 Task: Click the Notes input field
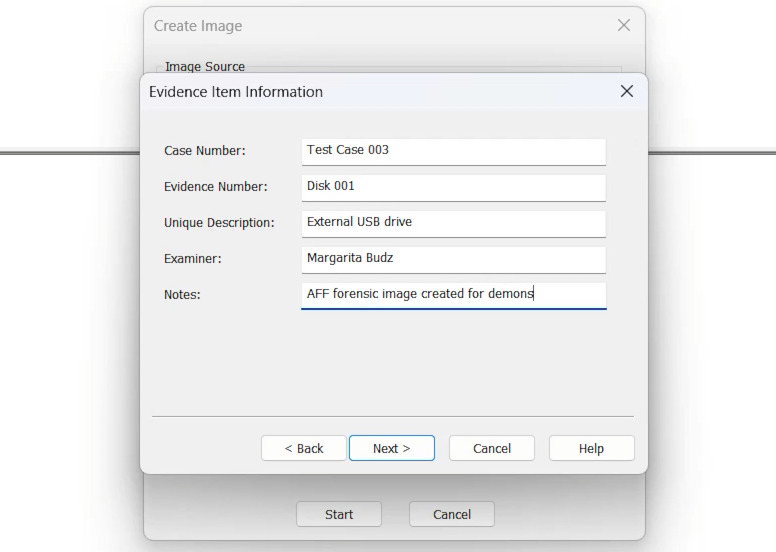(x=453, y=296)
